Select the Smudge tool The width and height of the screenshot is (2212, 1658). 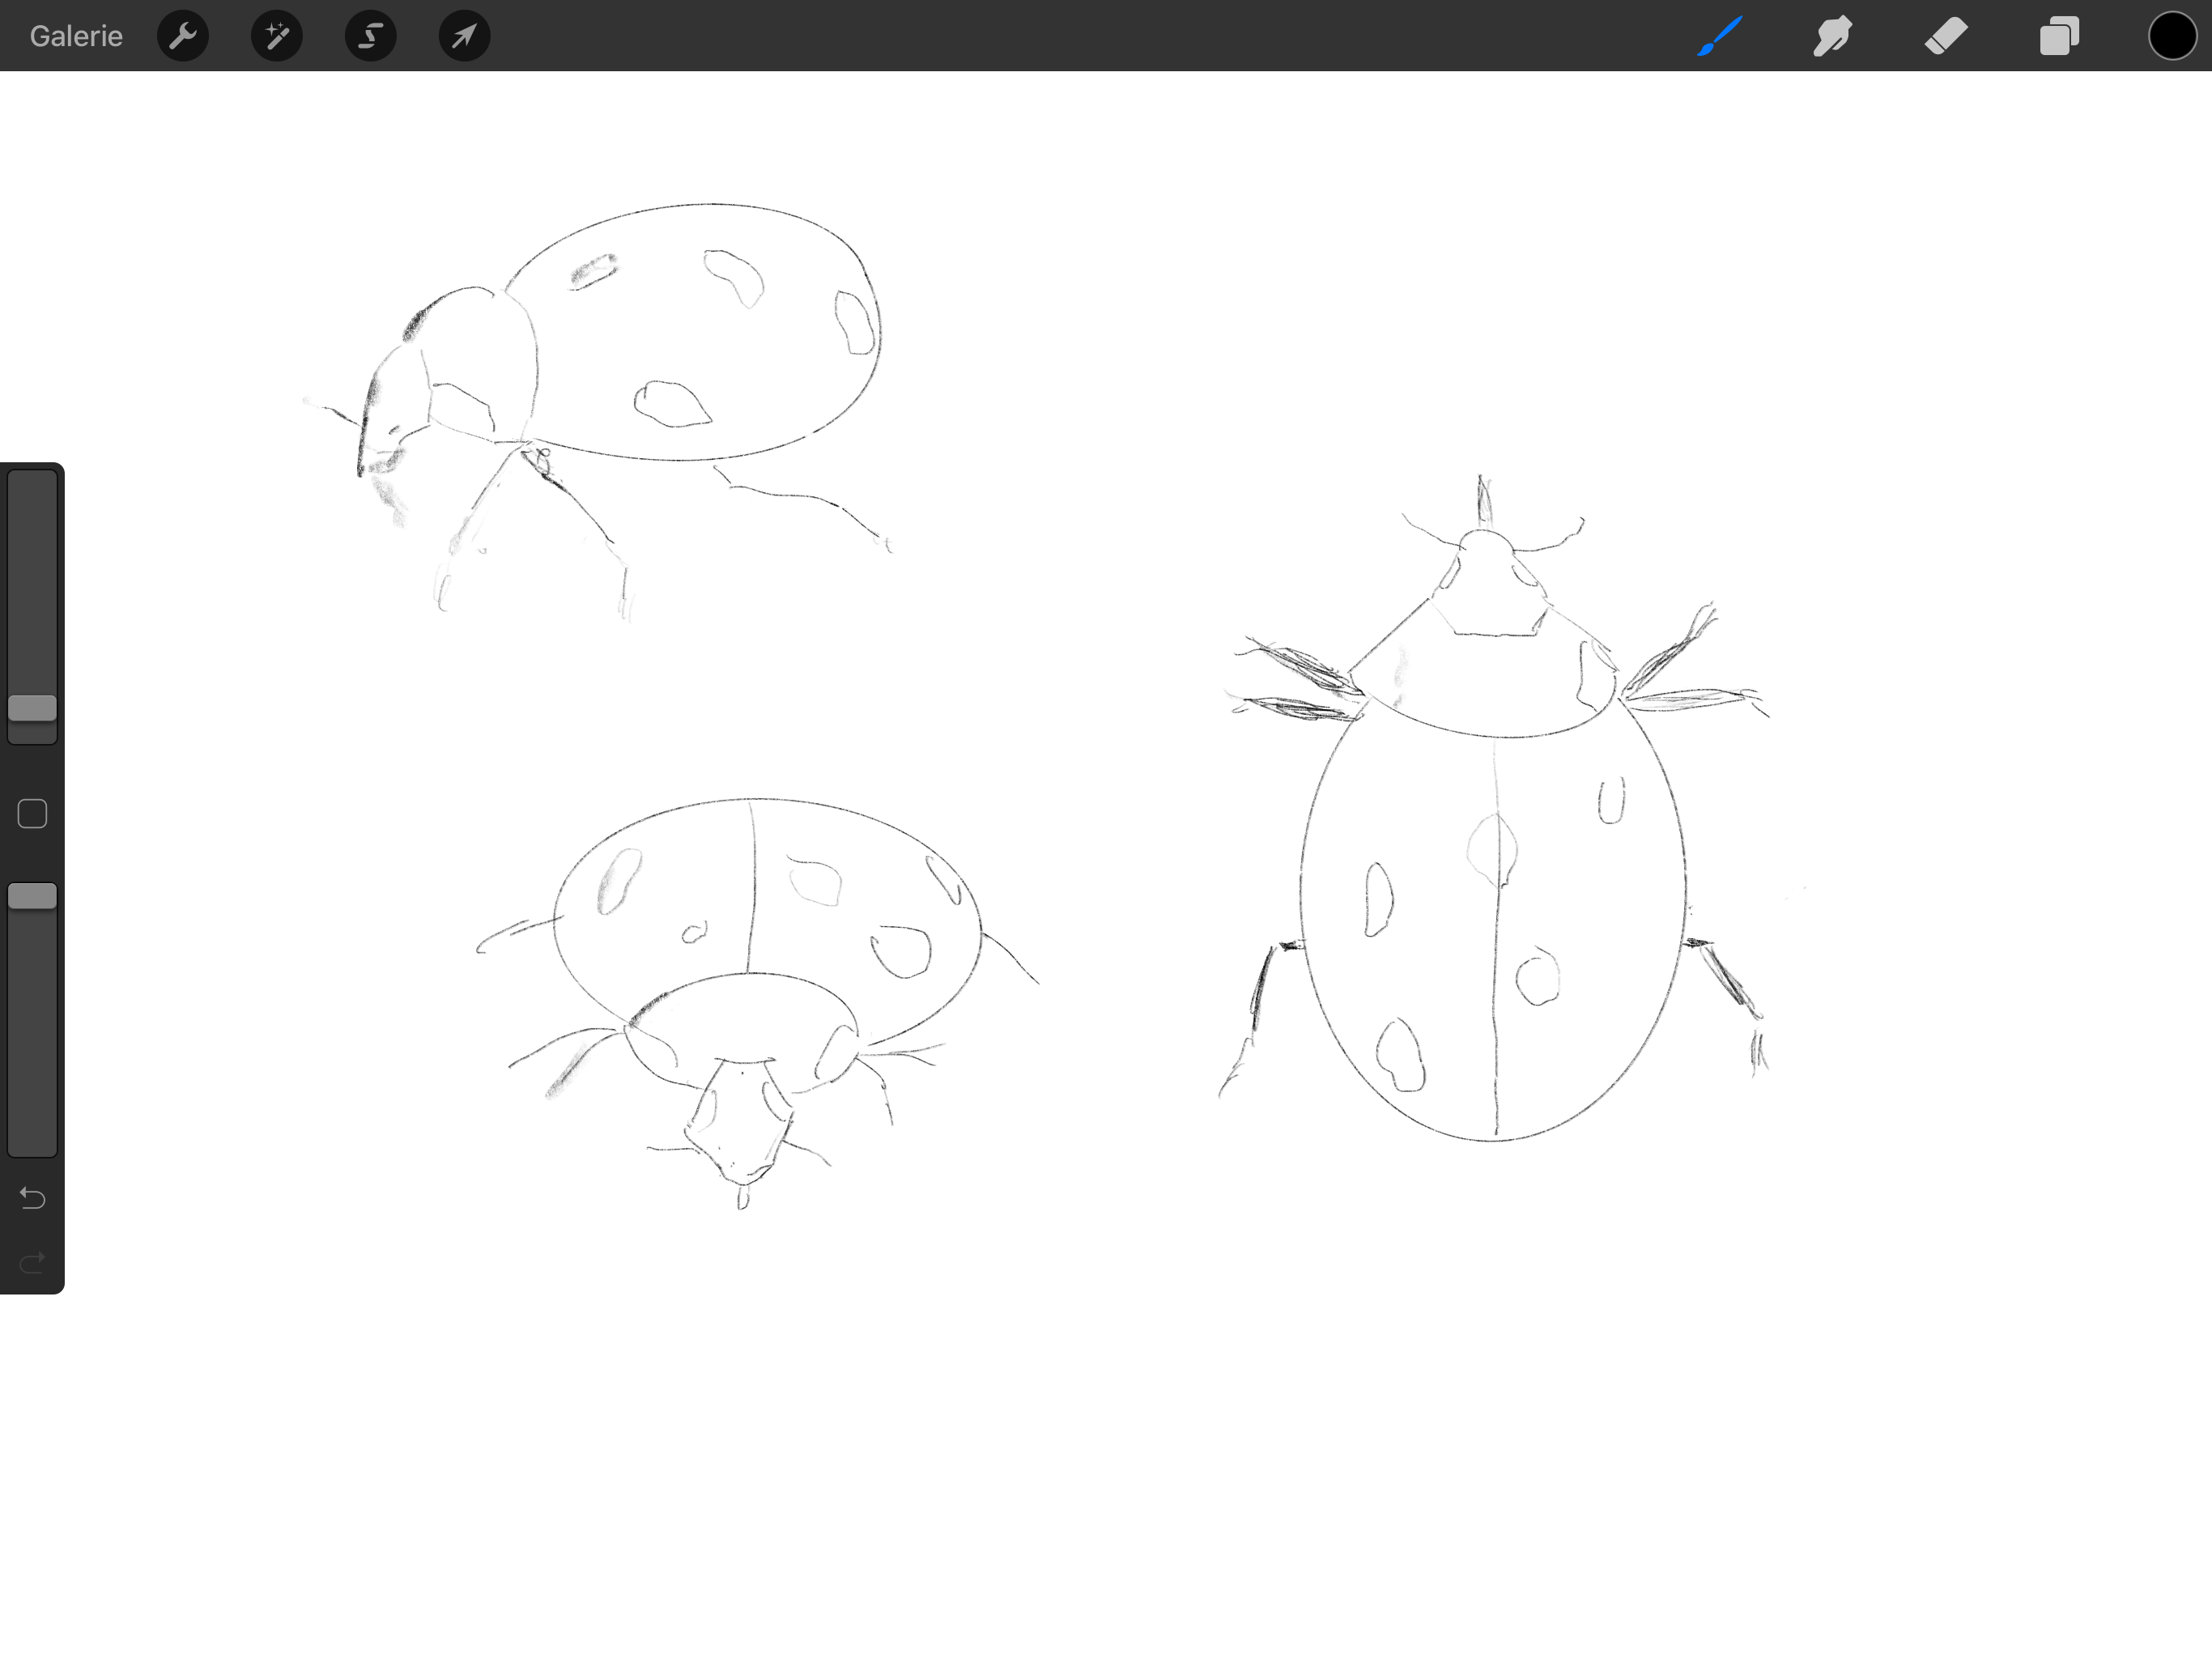[1833, 37]
